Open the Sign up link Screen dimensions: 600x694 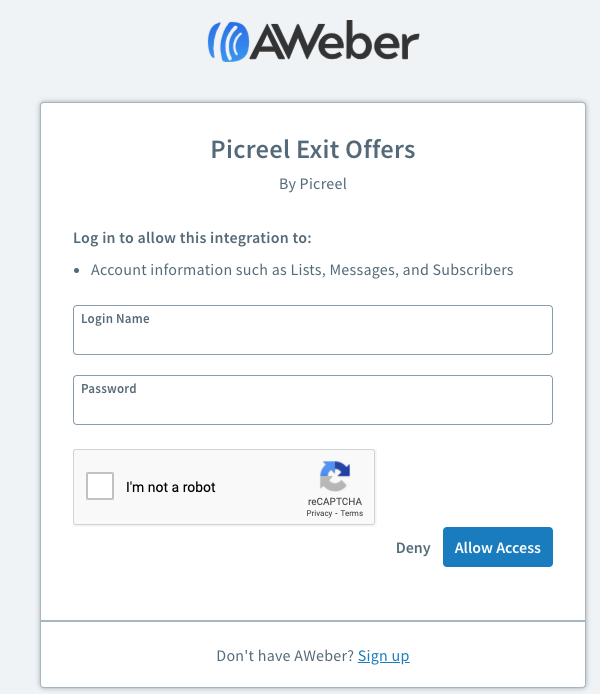[384, 656]
